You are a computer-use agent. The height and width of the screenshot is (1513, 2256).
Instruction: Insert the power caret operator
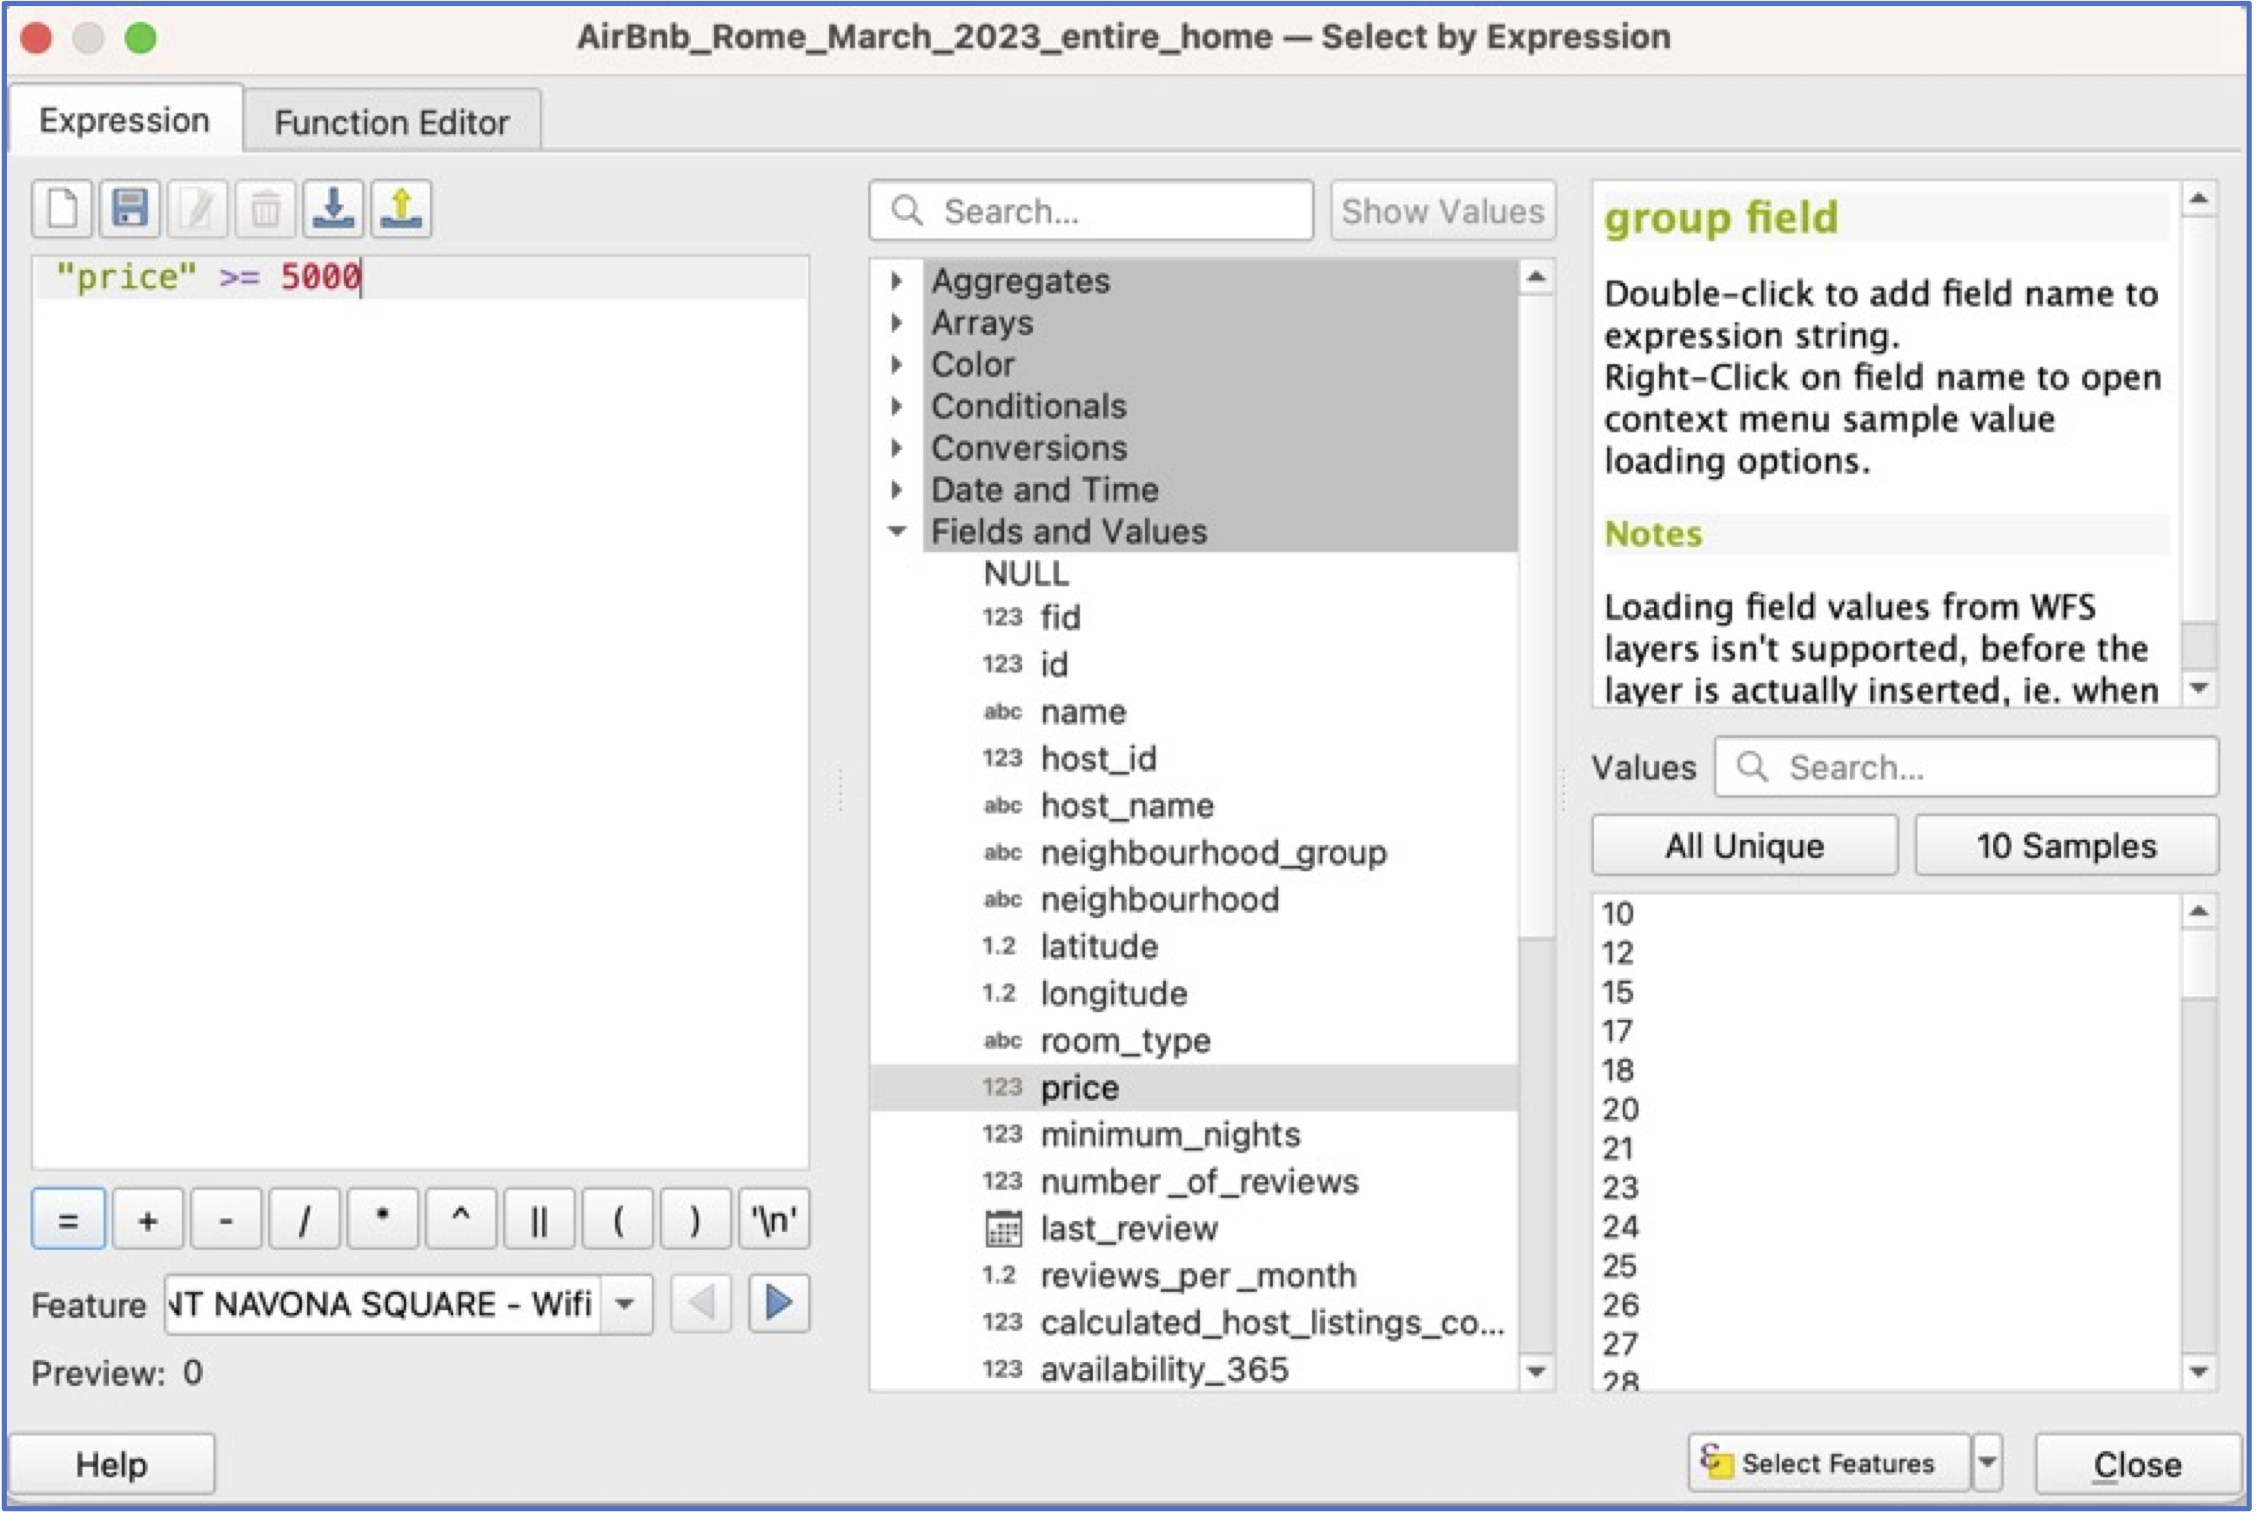[460, 1219]
